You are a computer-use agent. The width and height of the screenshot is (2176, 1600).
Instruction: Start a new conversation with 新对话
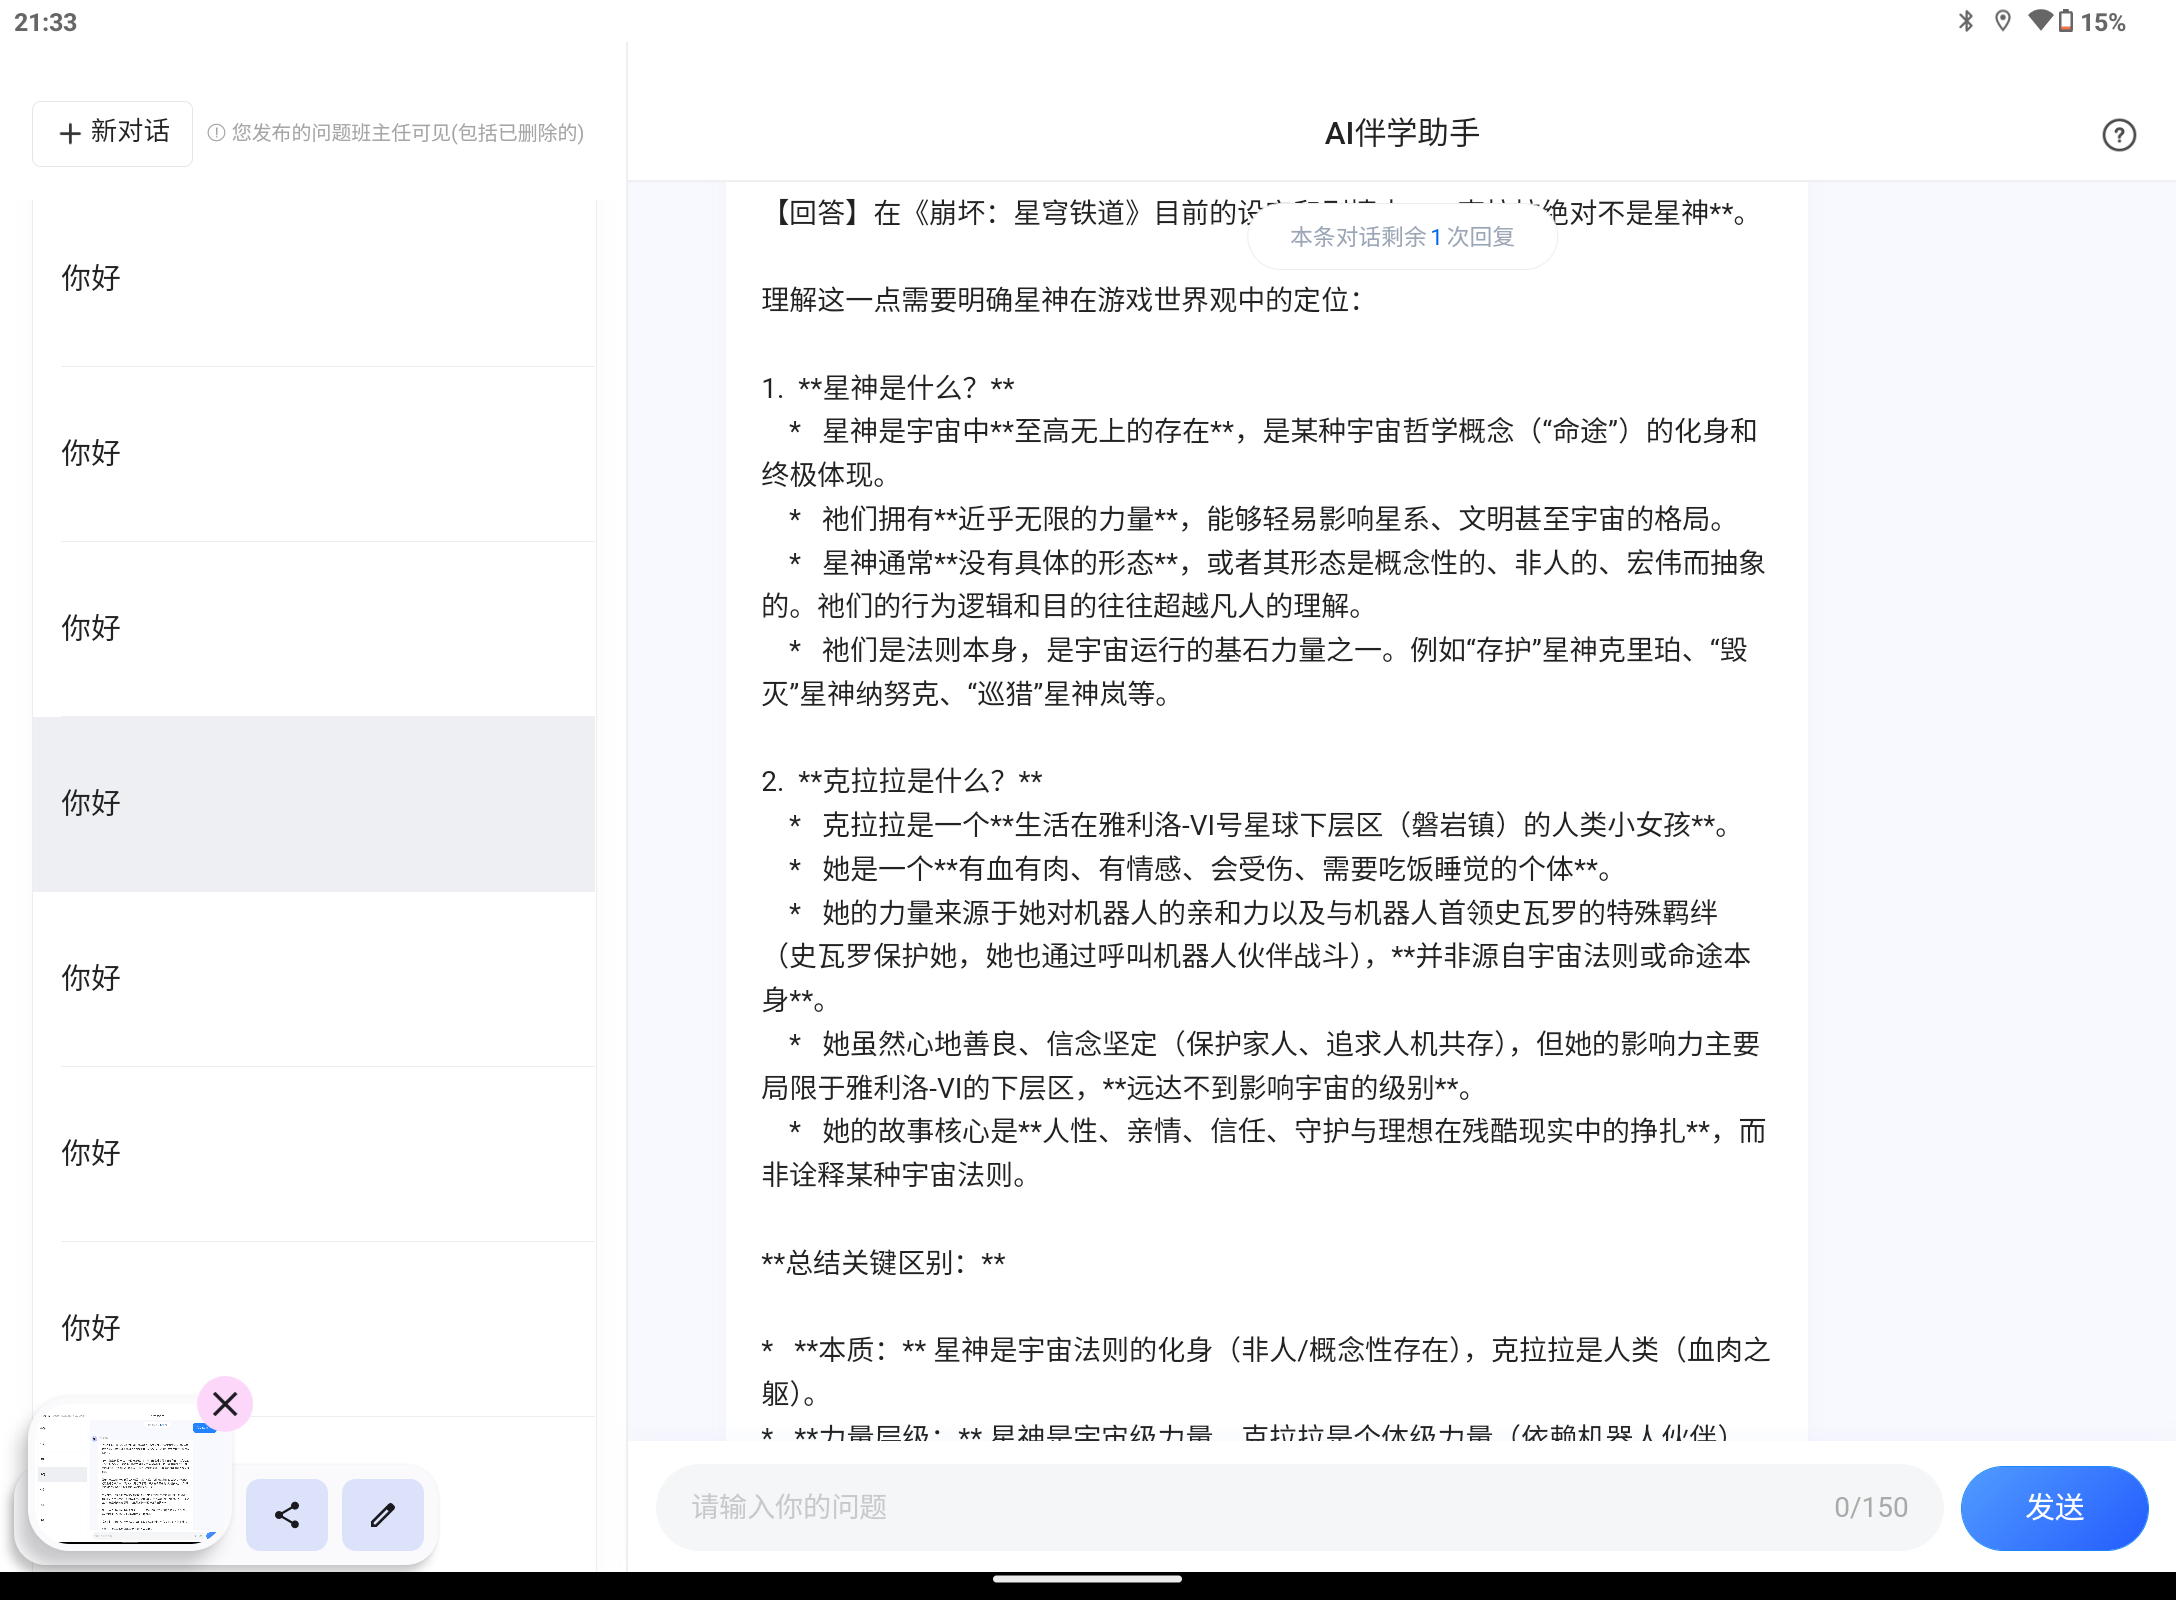click(113, 133)
